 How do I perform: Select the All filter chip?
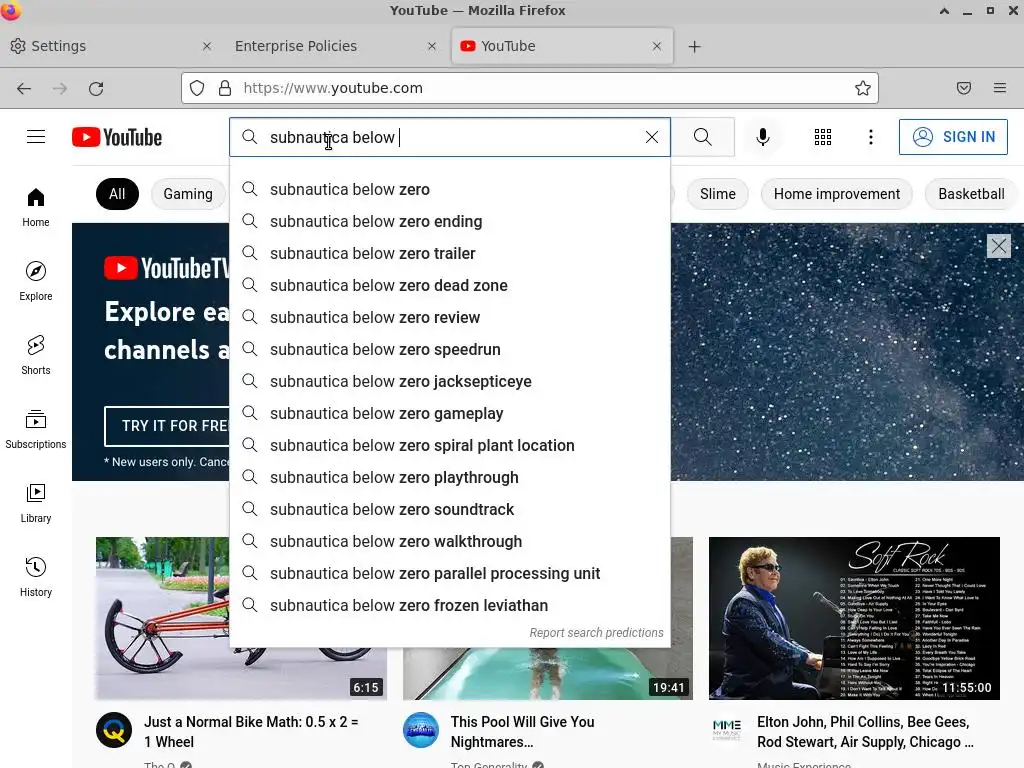coord(117,194)
